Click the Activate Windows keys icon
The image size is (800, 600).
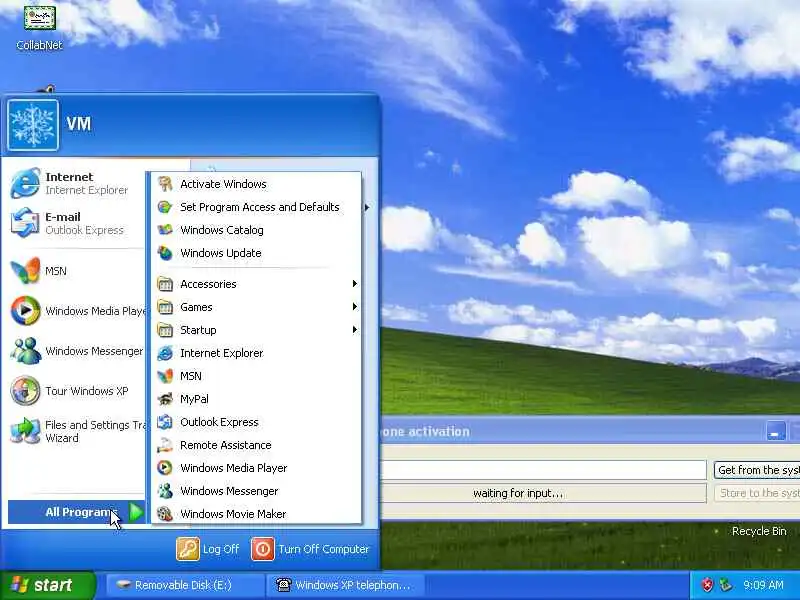click(x=165, y=184)
